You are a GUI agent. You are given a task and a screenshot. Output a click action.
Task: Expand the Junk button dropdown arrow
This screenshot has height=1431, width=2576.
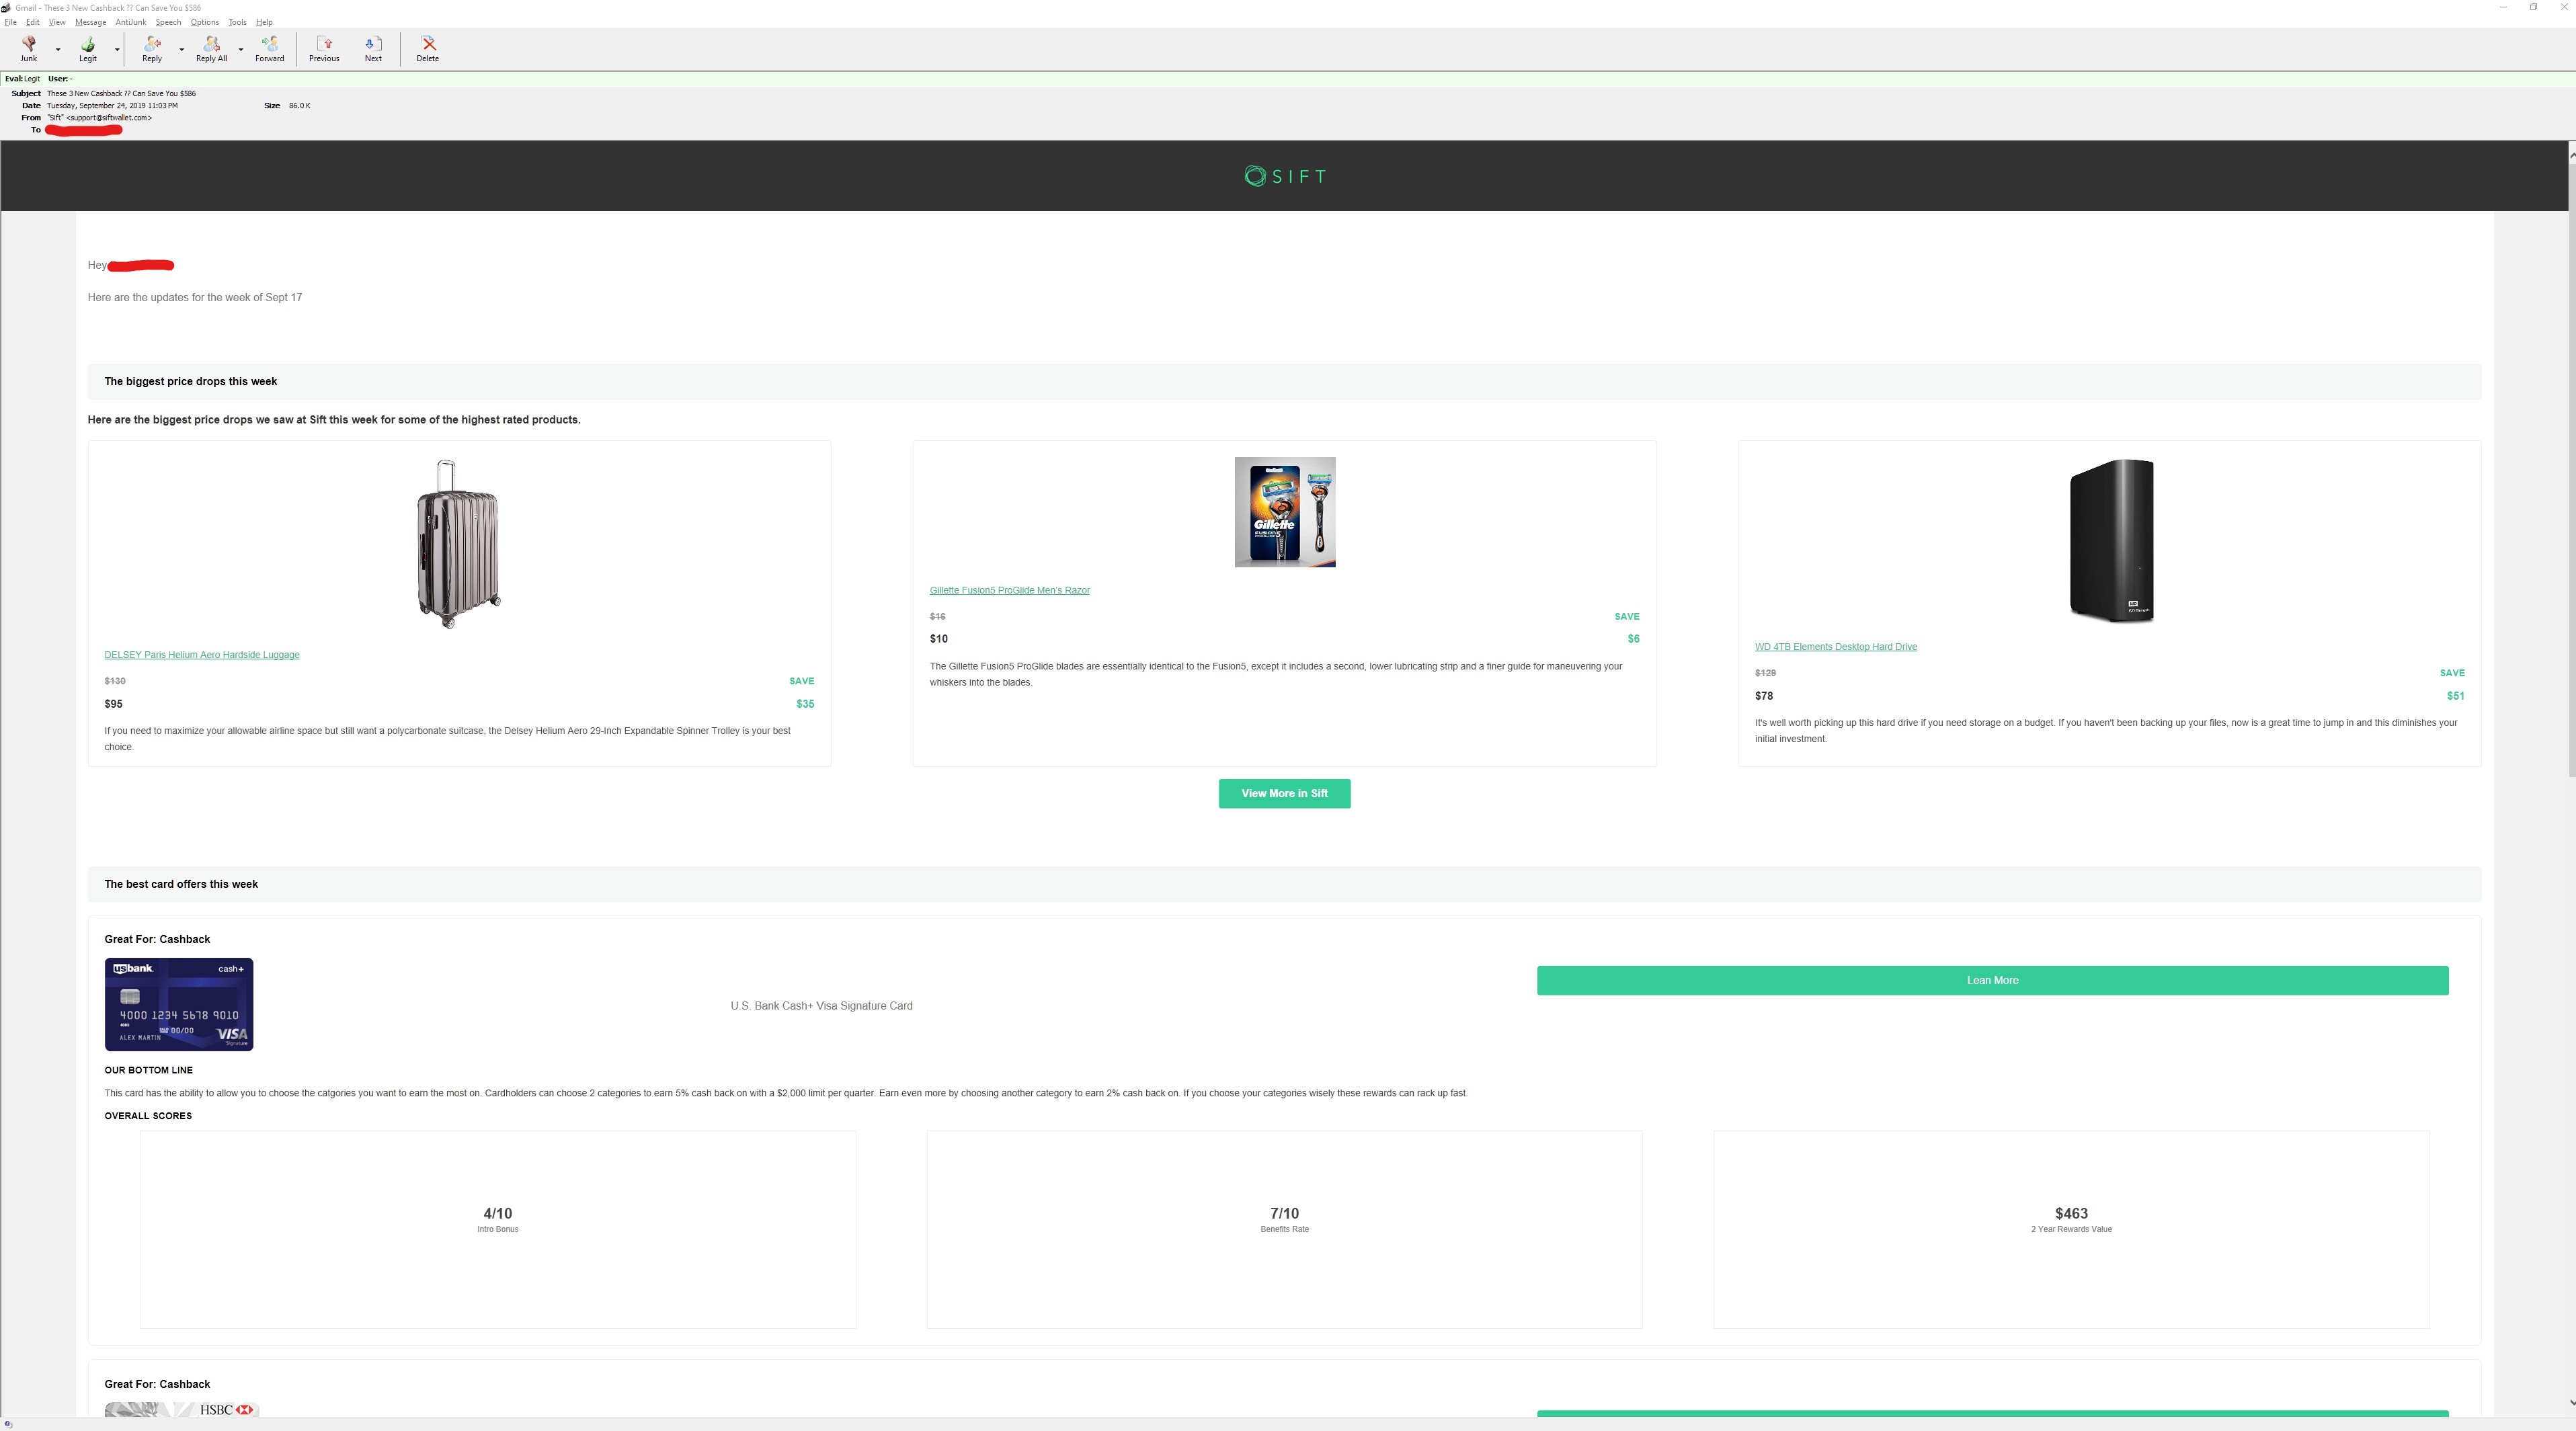[x=58, y=49]
